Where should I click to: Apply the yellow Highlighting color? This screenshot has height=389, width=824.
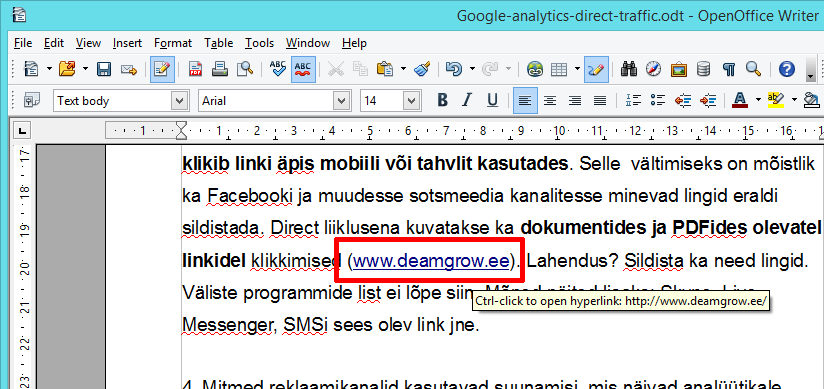coord(776,100)
